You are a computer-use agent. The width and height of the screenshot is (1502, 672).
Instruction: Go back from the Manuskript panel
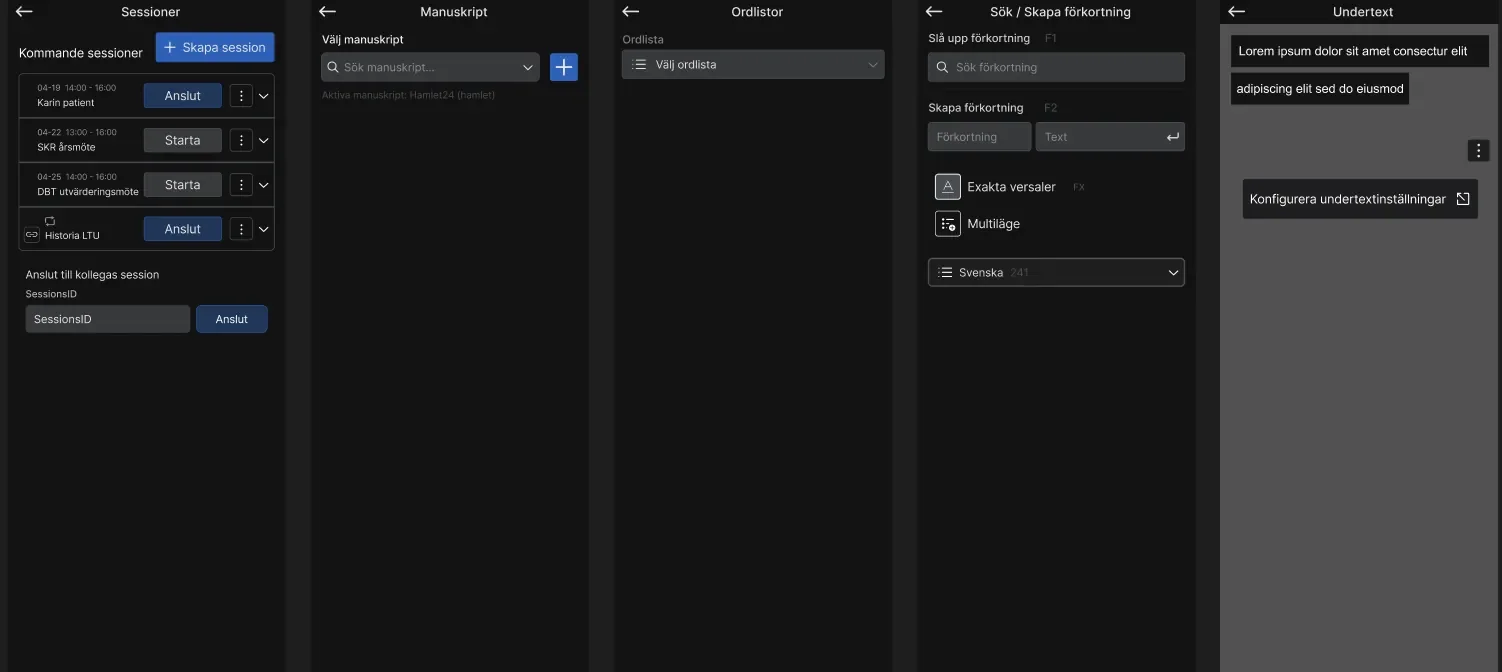point(327,12)
